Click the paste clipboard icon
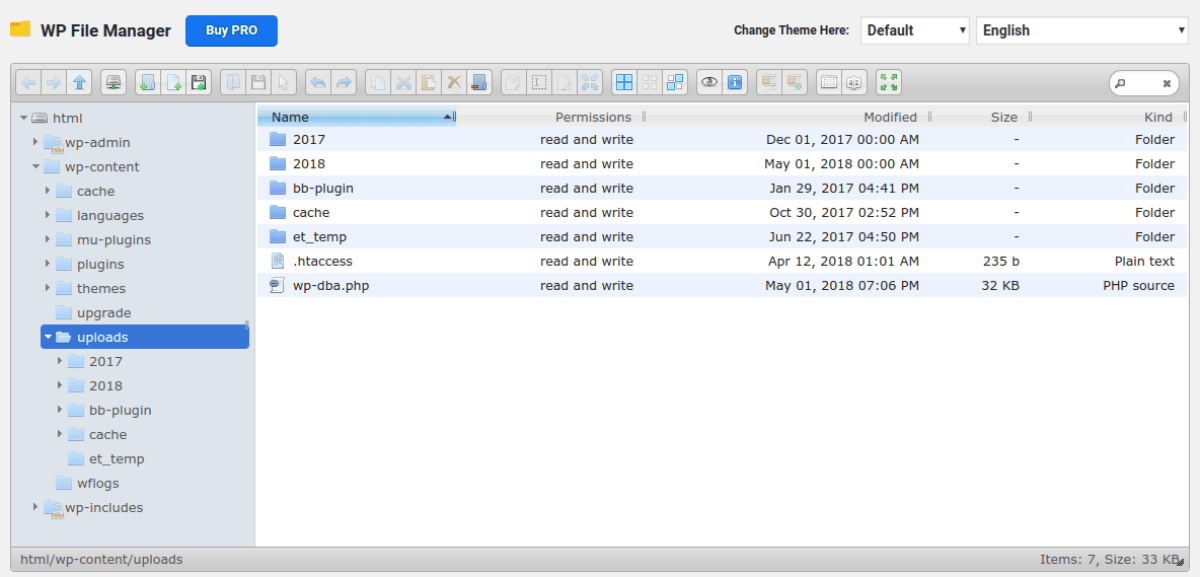 pyautogui.click(x=428, y=83)
